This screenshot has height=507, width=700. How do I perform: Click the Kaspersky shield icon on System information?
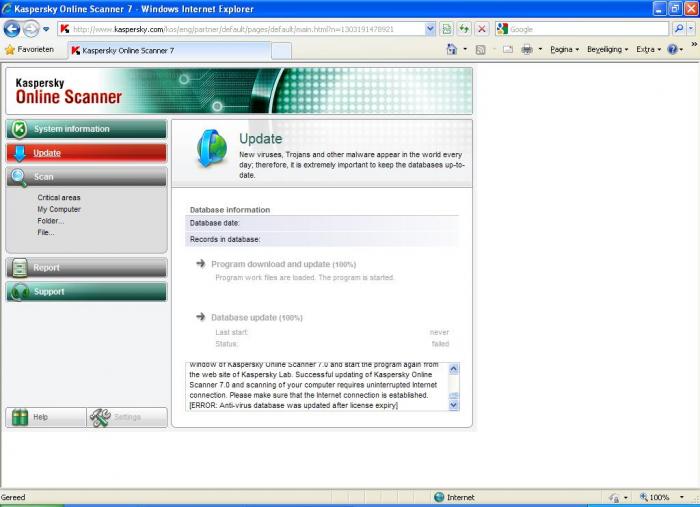[19, 129]
